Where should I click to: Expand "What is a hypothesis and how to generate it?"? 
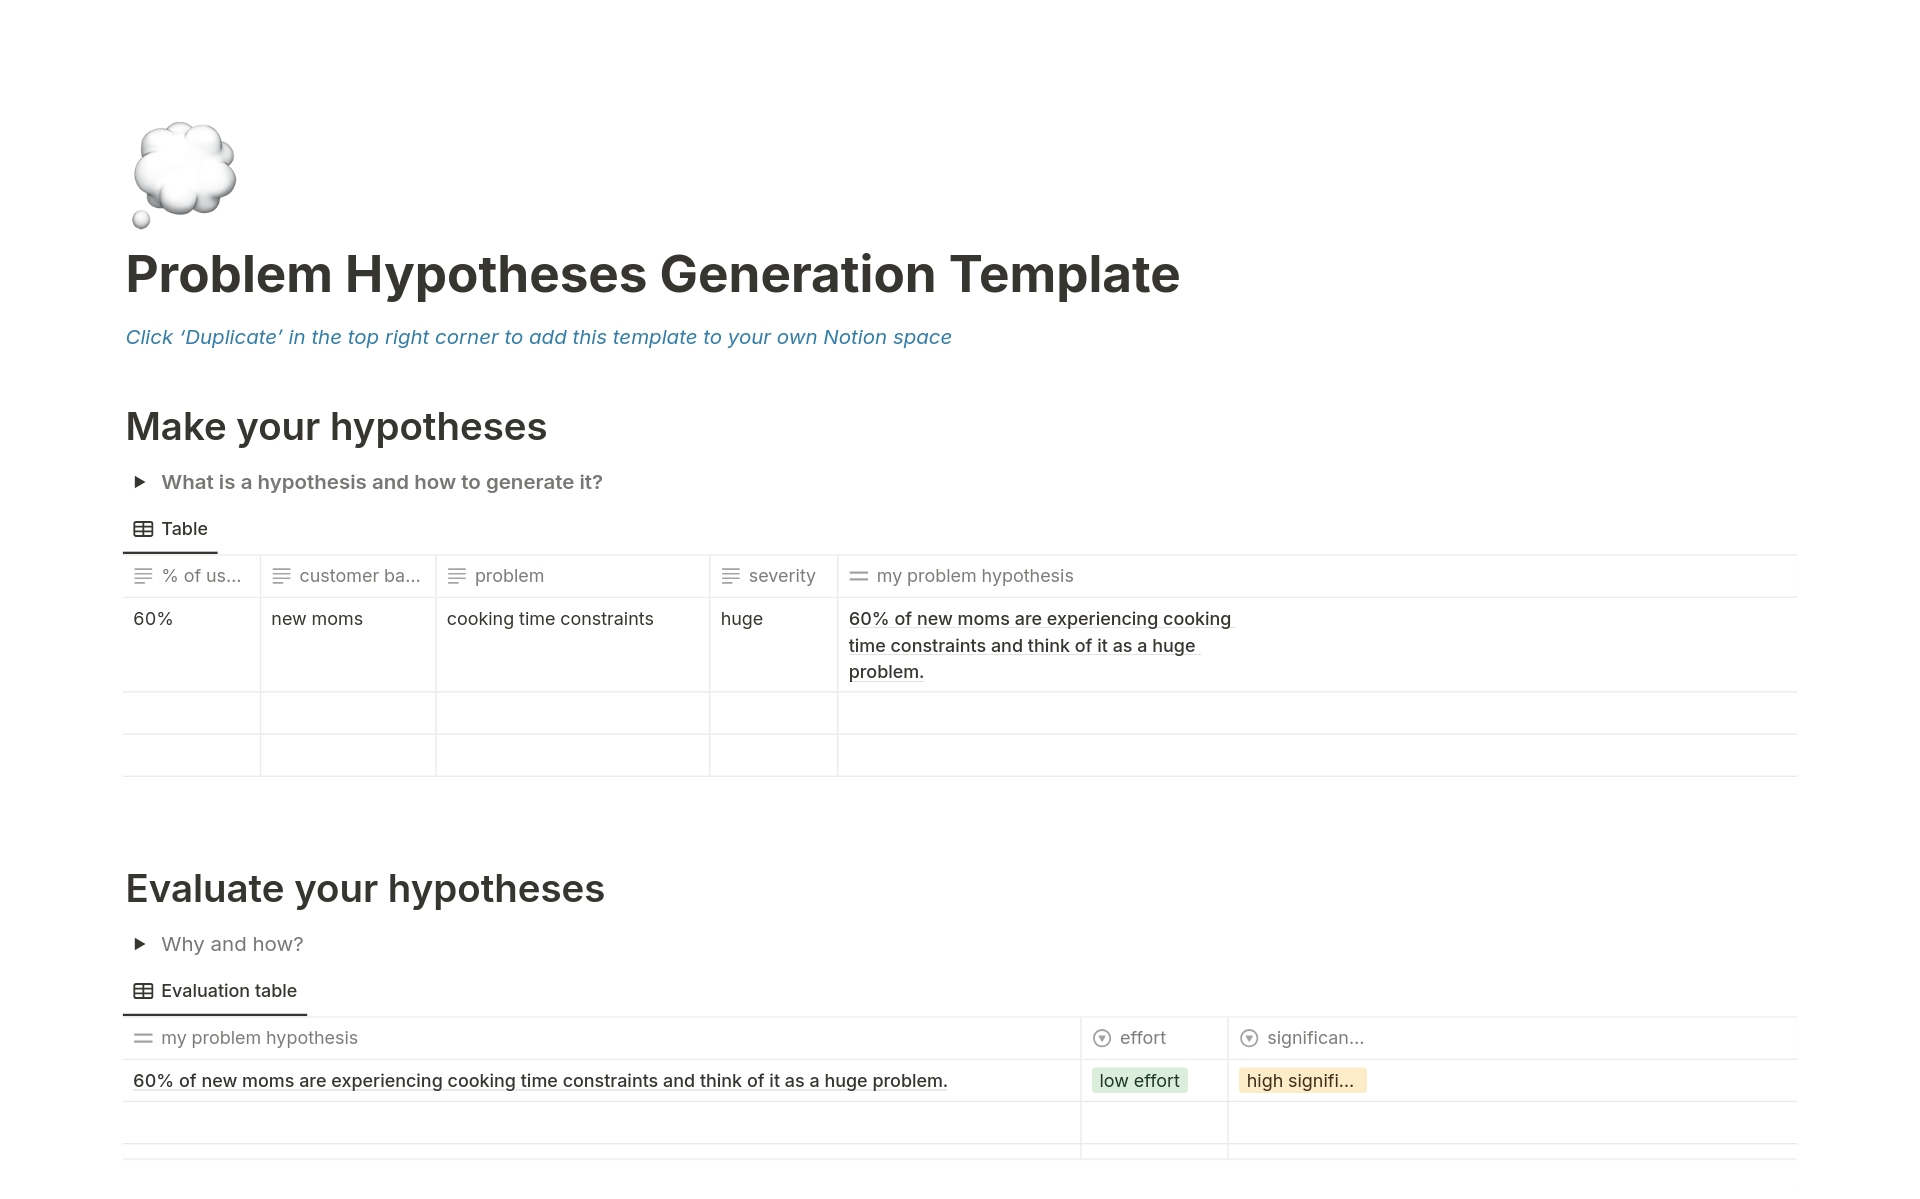(141, 481)
